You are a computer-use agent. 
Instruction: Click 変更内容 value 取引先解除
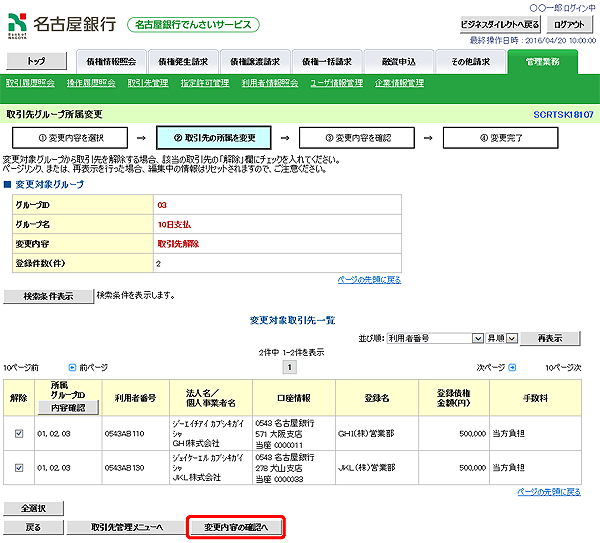(x=178, y=244)
